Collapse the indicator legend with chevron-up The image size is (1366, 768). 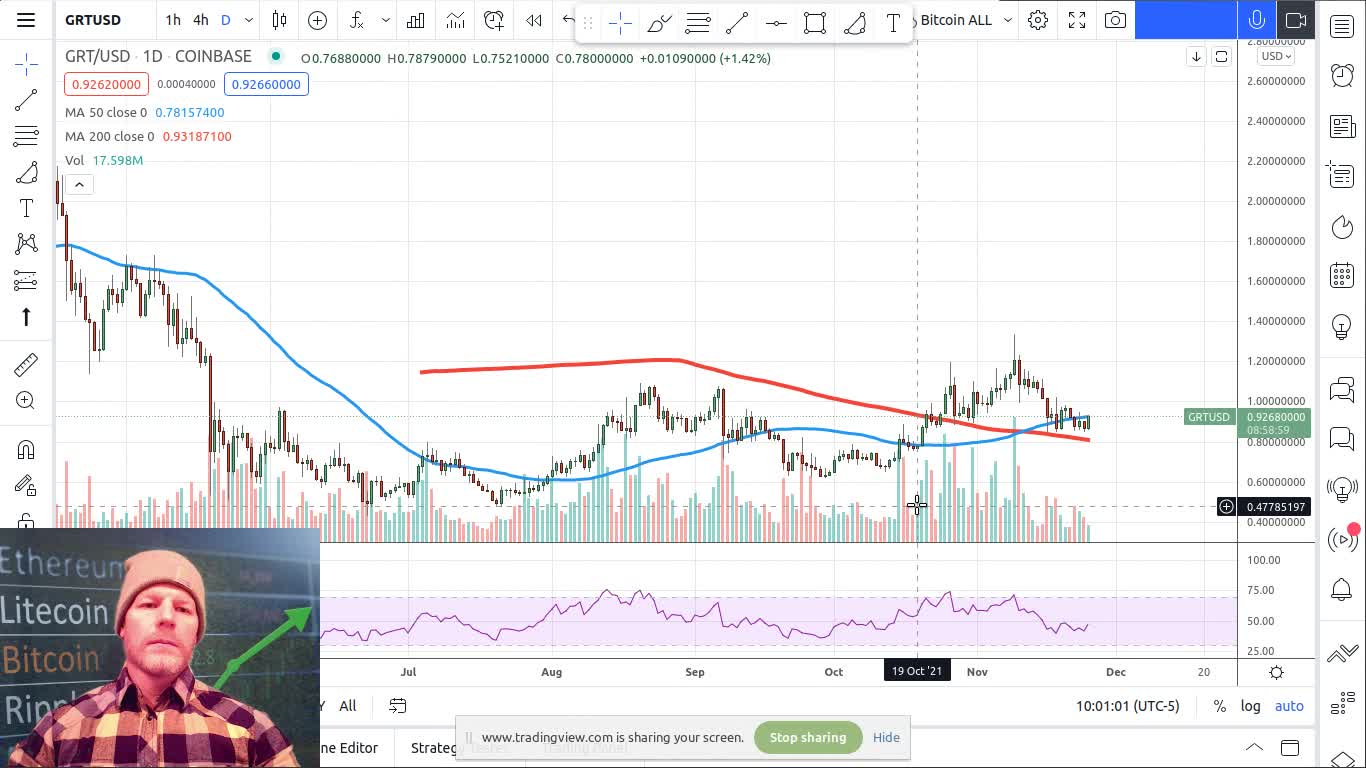(x=79, y=184)
